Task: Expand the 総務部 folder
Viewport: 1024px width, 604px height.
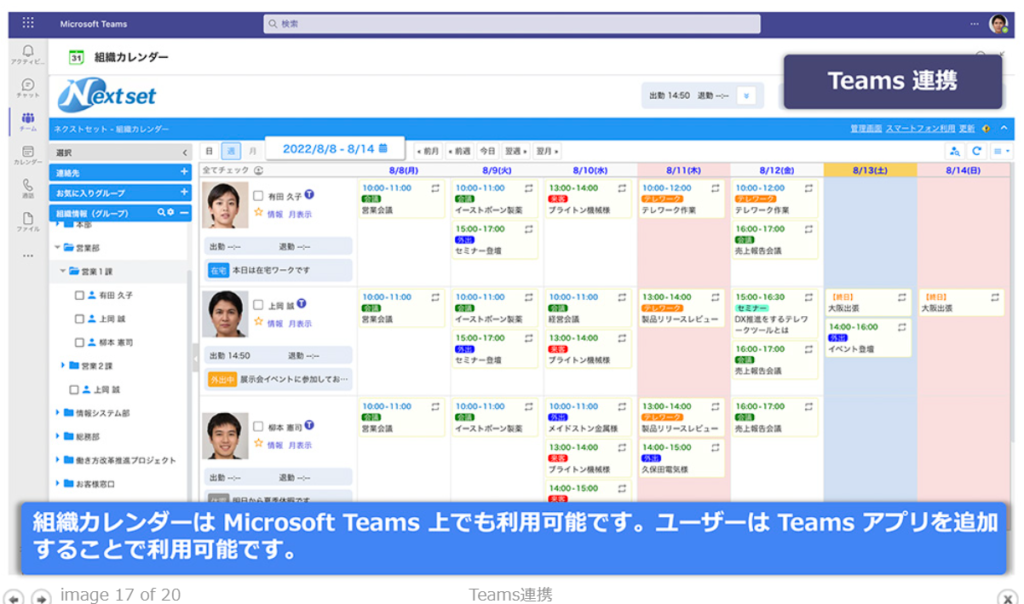Action: click(x=57, y=436)
